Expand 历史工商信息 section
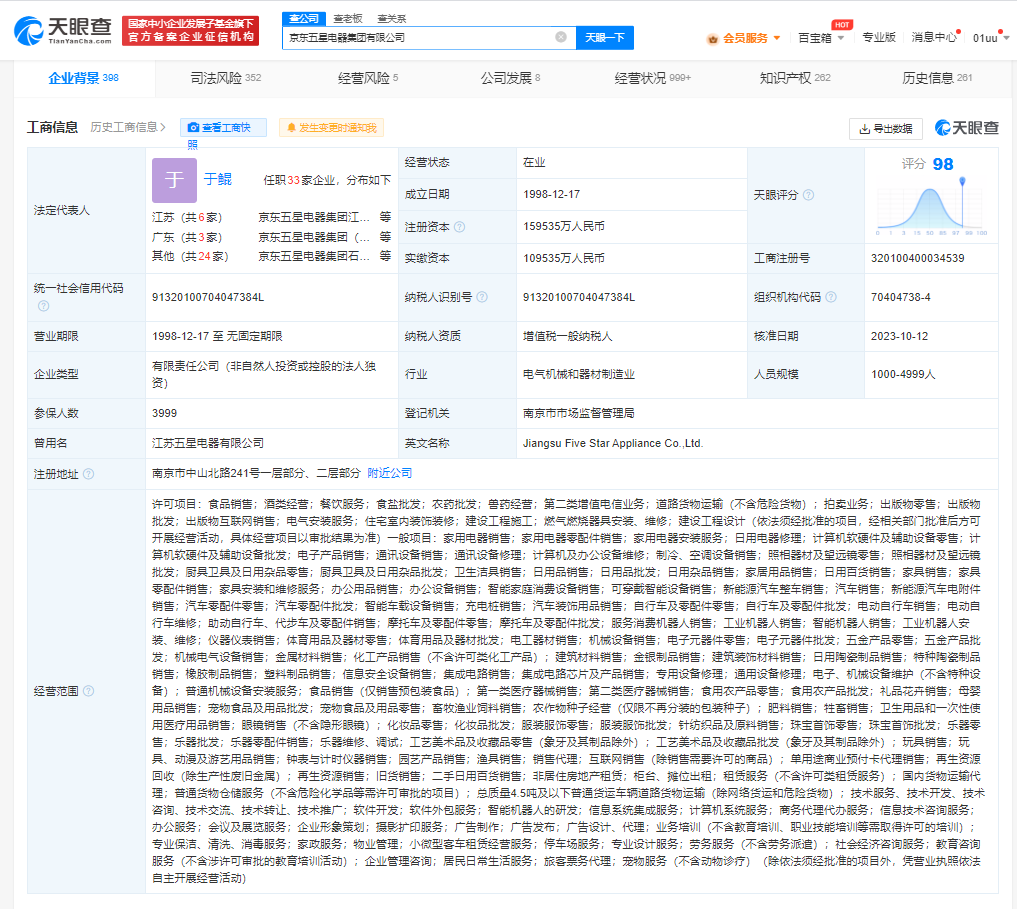 128,127
